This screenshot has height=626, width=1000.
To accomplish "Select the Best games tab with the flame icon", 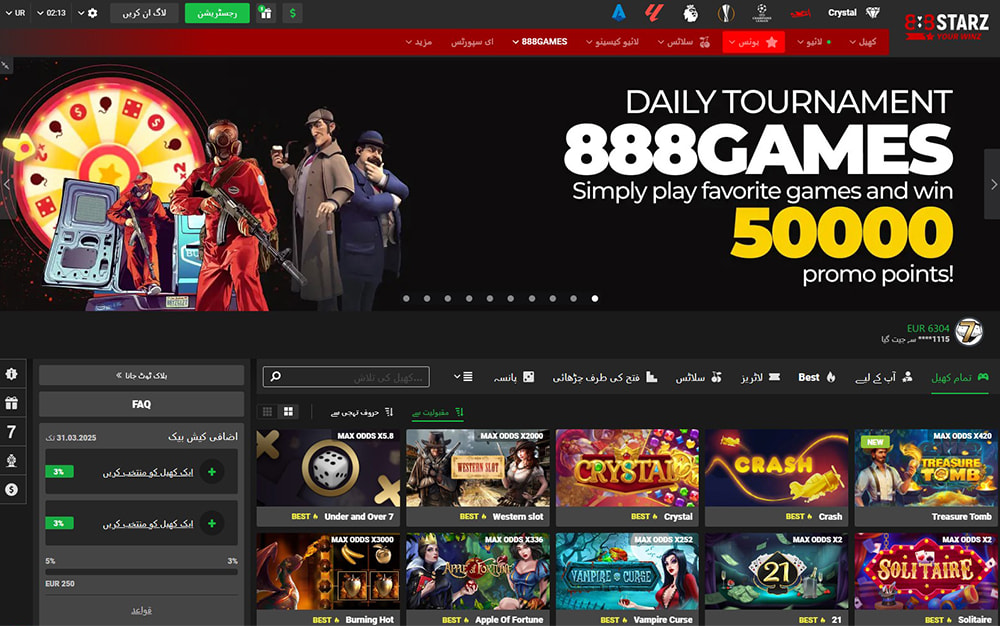I will (817, 377).
